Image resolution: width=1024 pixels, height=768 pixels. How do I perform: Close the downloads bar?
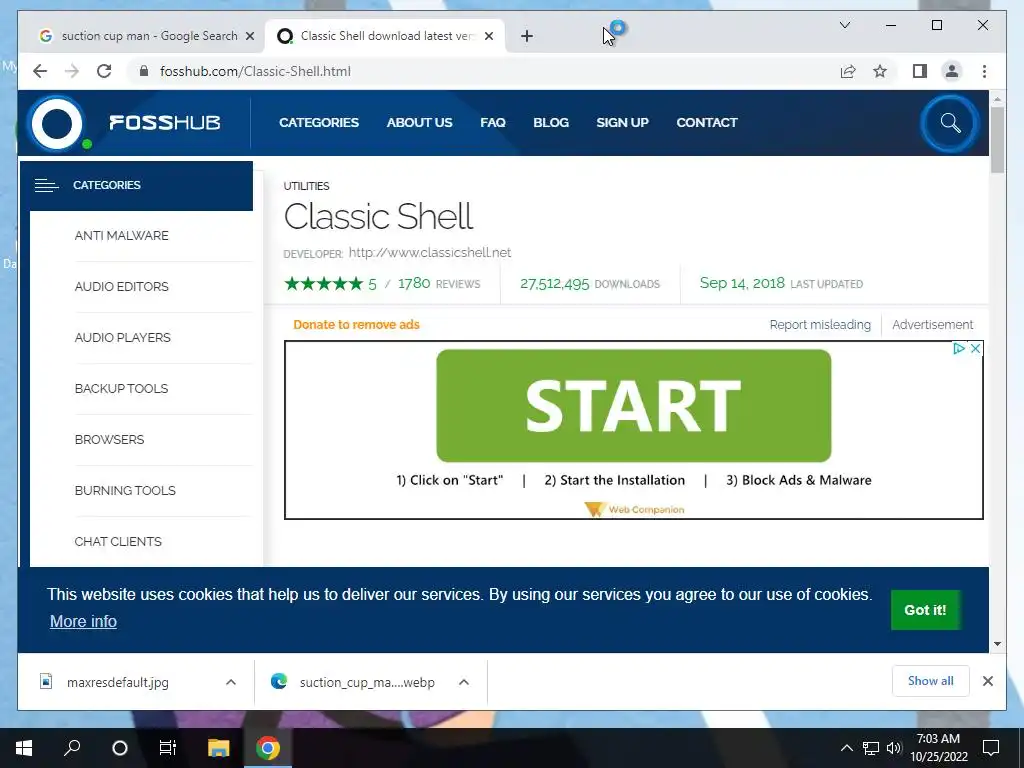987,681
